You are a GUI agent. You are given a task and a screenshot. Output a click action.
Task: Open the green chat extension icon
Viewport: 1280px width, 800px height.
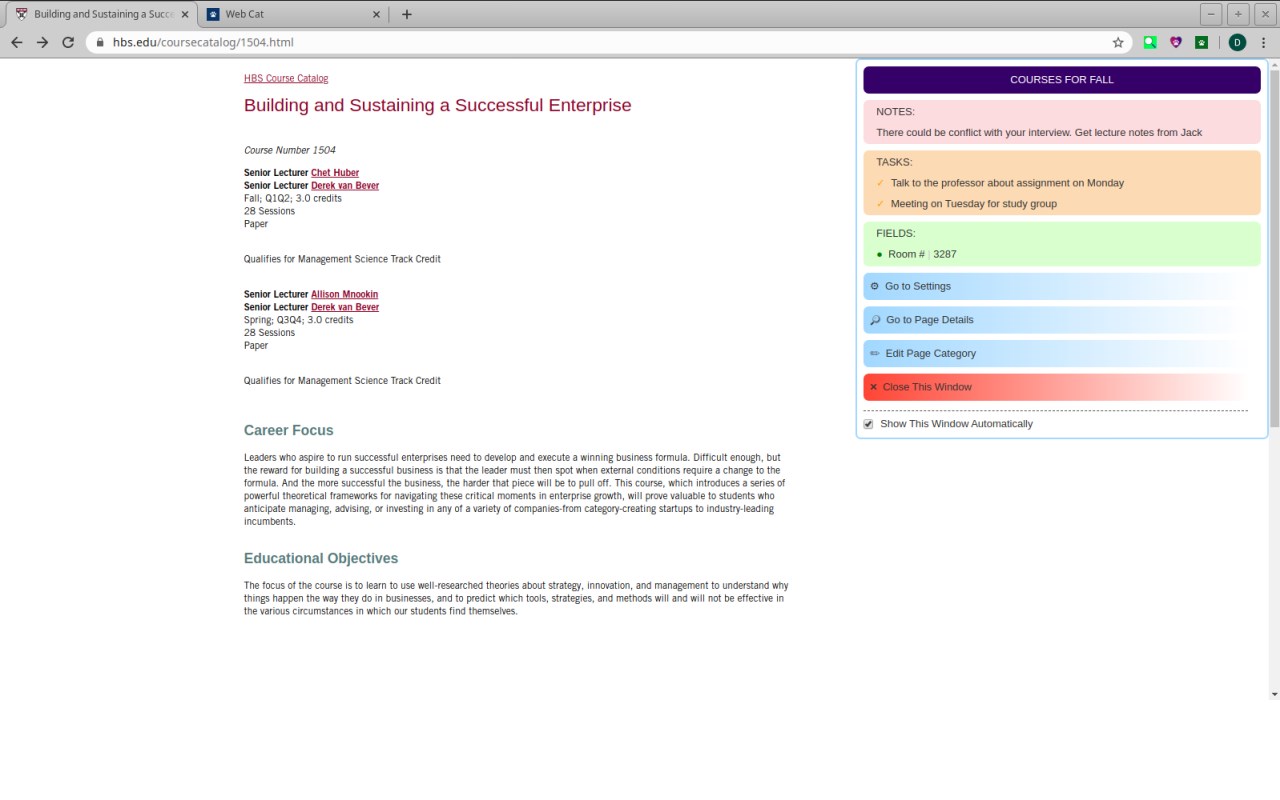tap(1150, 42)
